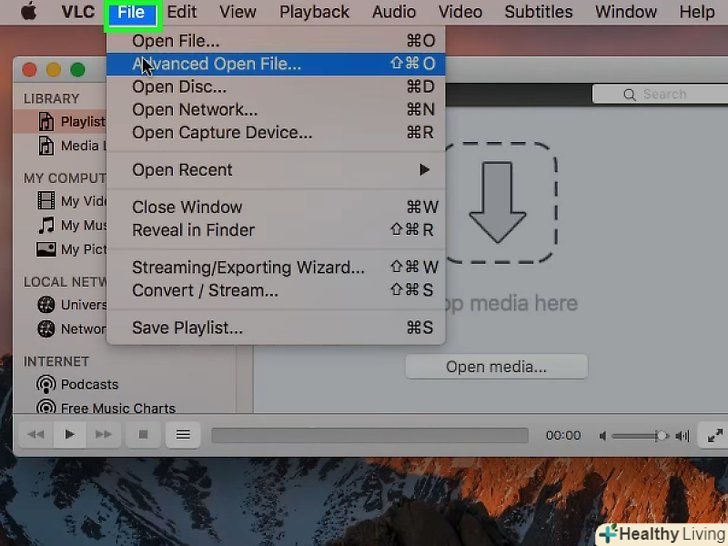Click the search magnifier icon
Screen dimensions: 728x546
pos(629,95)
